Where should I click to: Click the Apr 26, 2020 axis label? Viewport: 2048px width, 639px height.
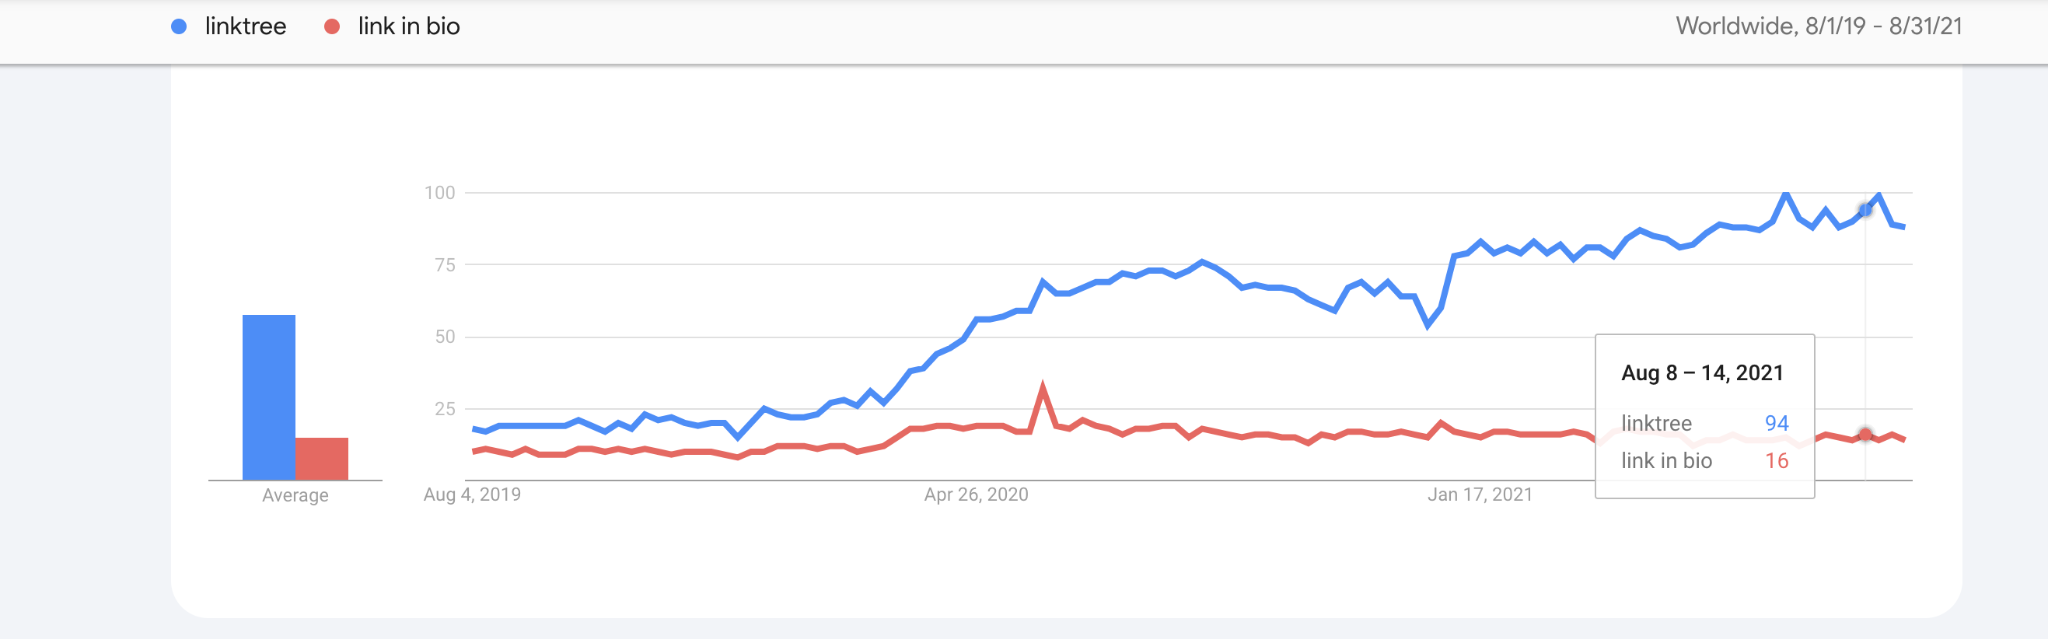pos(976,495)
